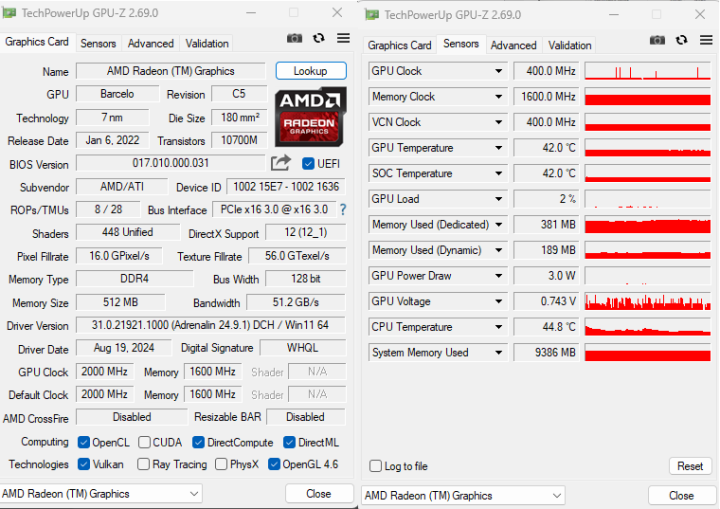
Task: Open System Memory Used sensor dropdown
Action: (x=498, y=353)
